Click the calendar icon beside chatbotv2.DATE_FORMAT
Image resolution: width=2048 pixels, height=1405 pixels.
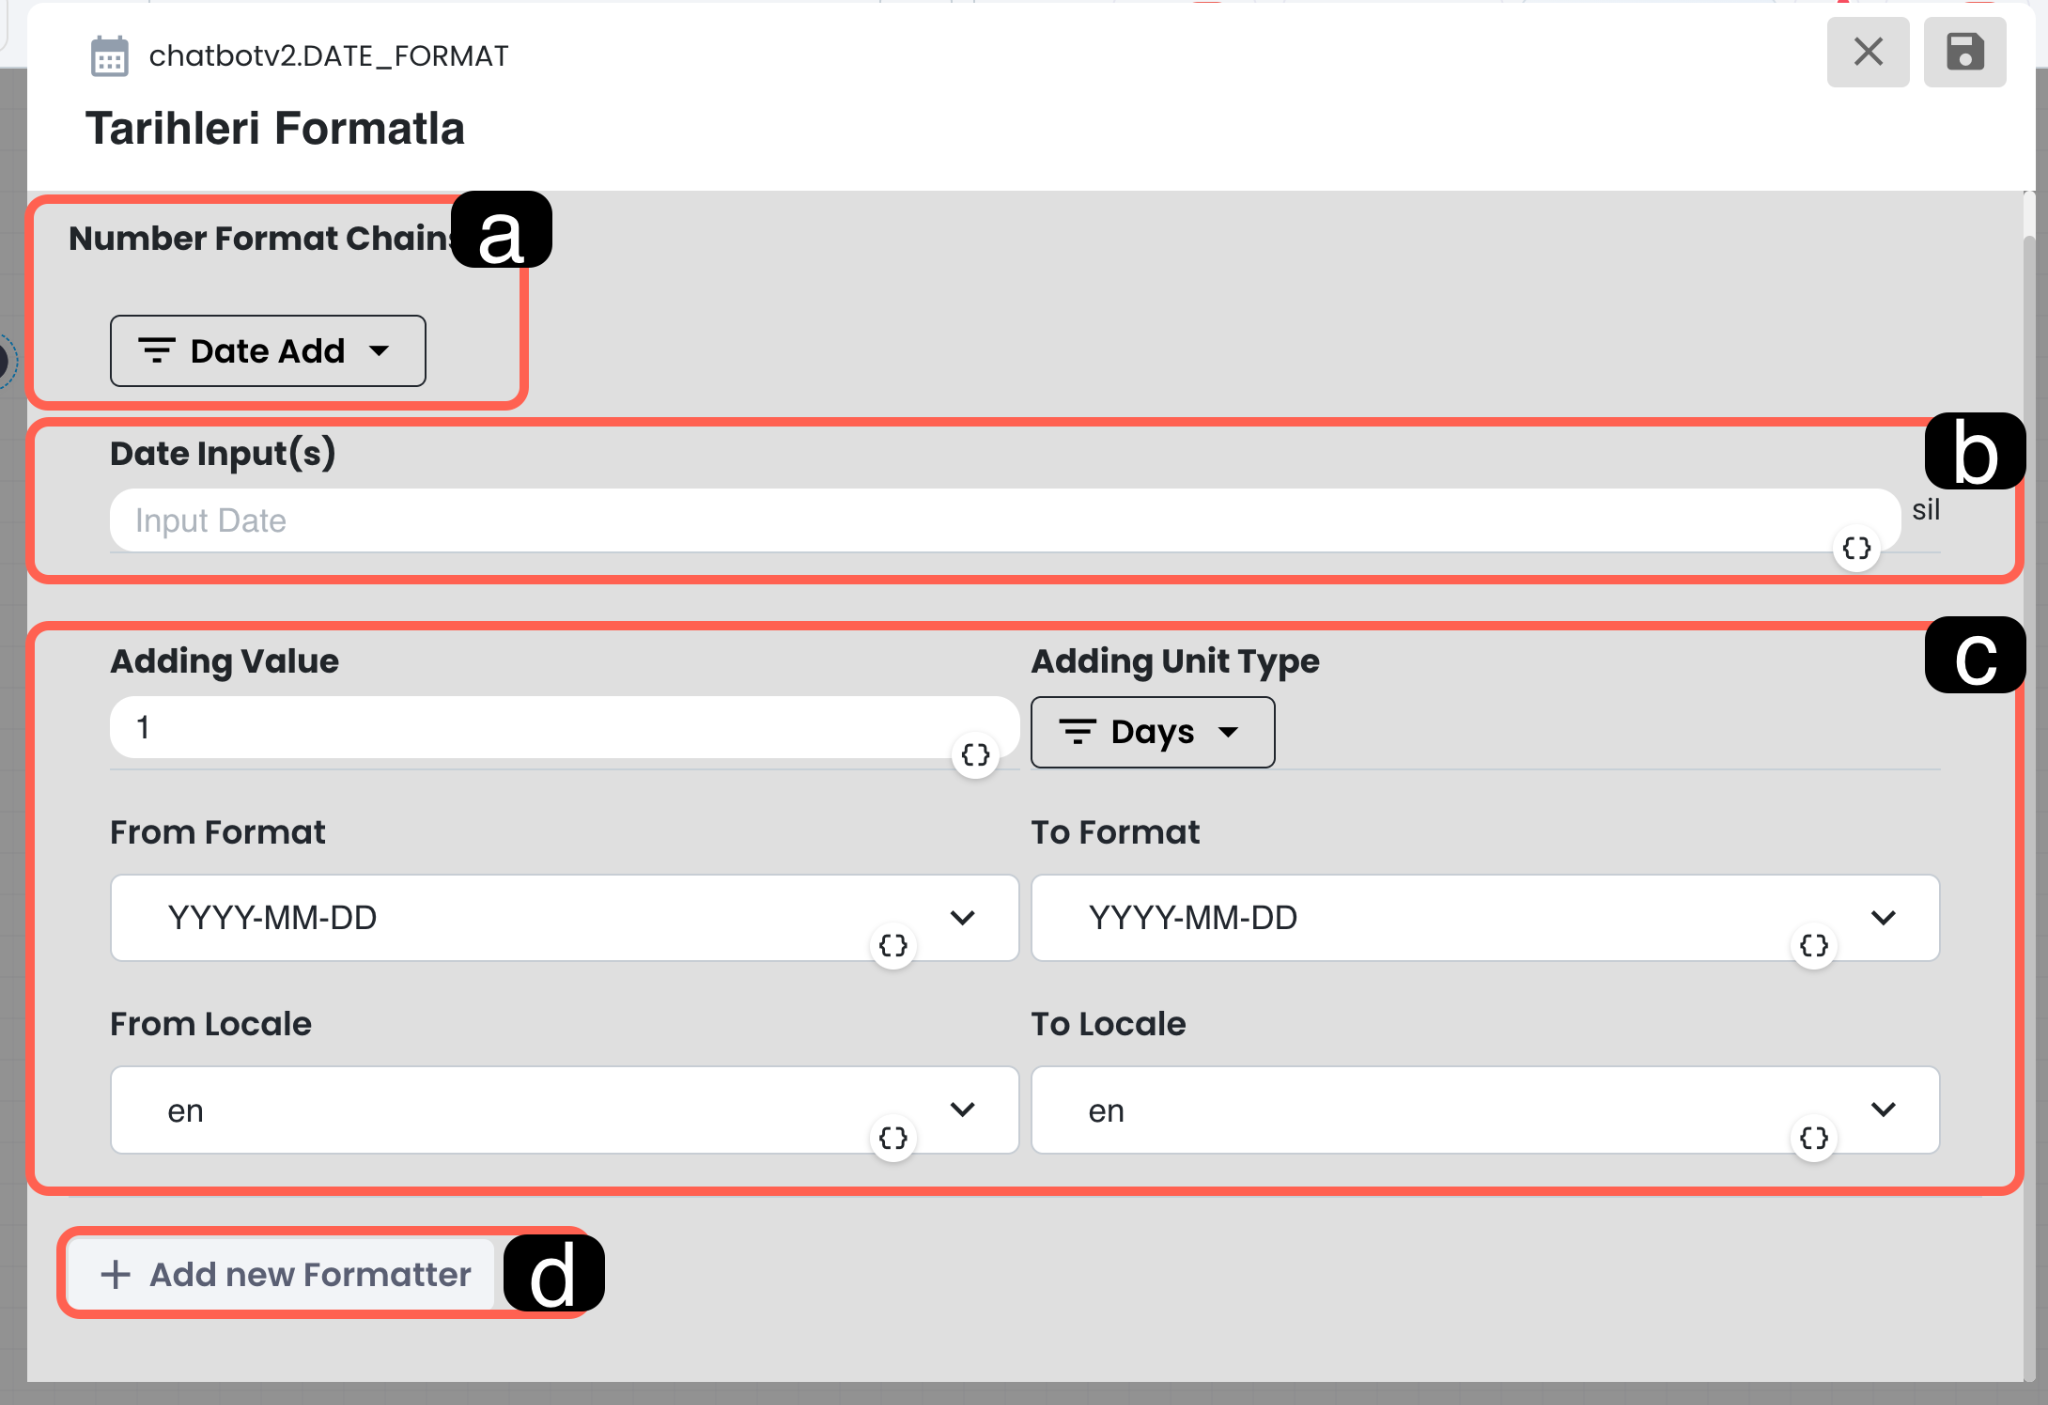(109, 56)
